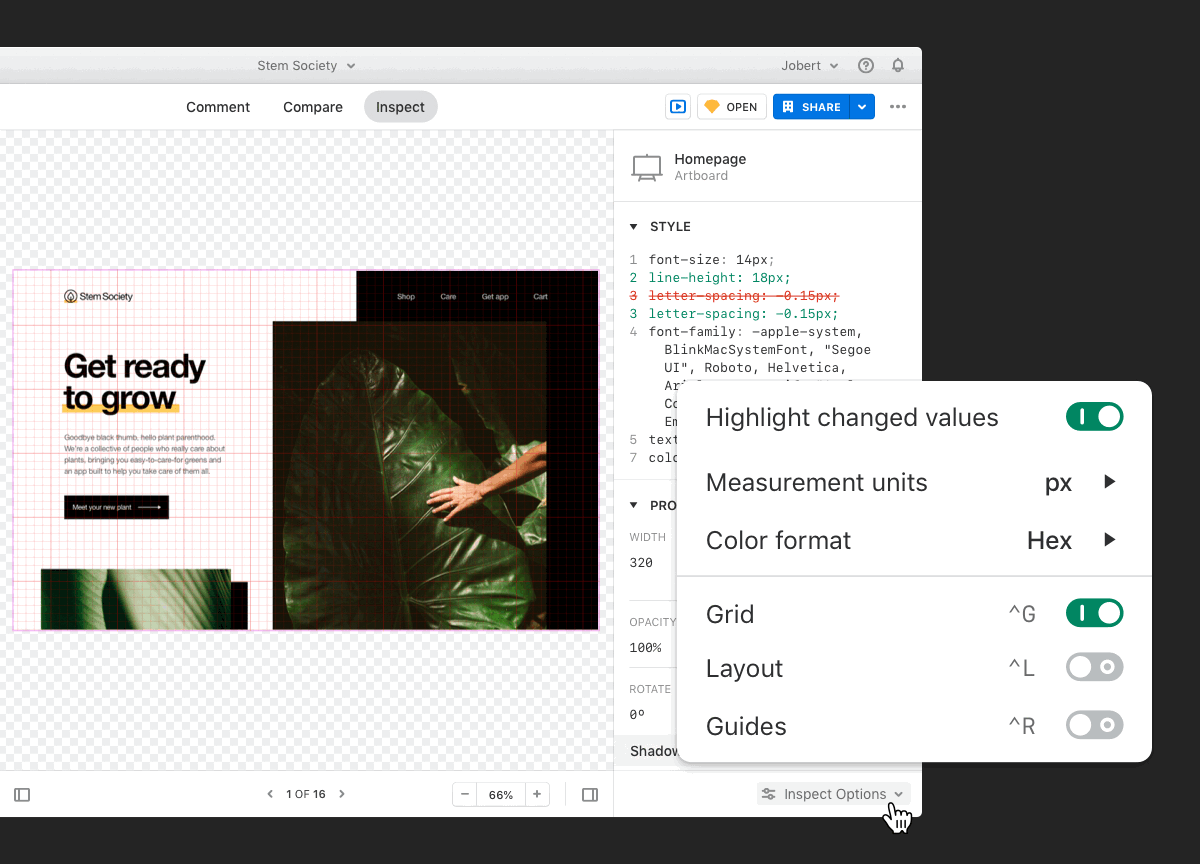Disable the Grid toggle

[x=1095, y=613]
